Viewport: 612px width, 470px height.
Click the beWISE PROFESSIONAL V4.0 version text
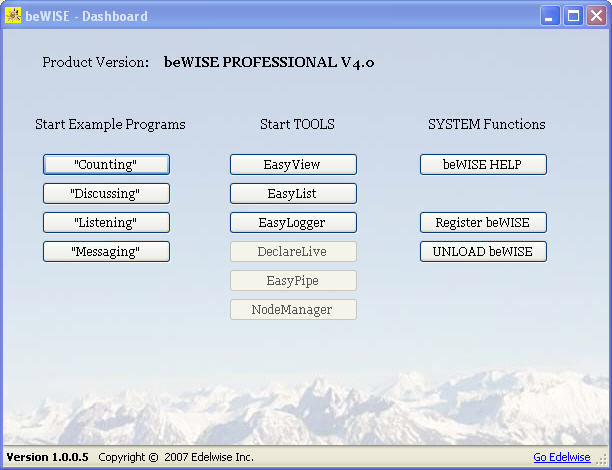[269, 62]
